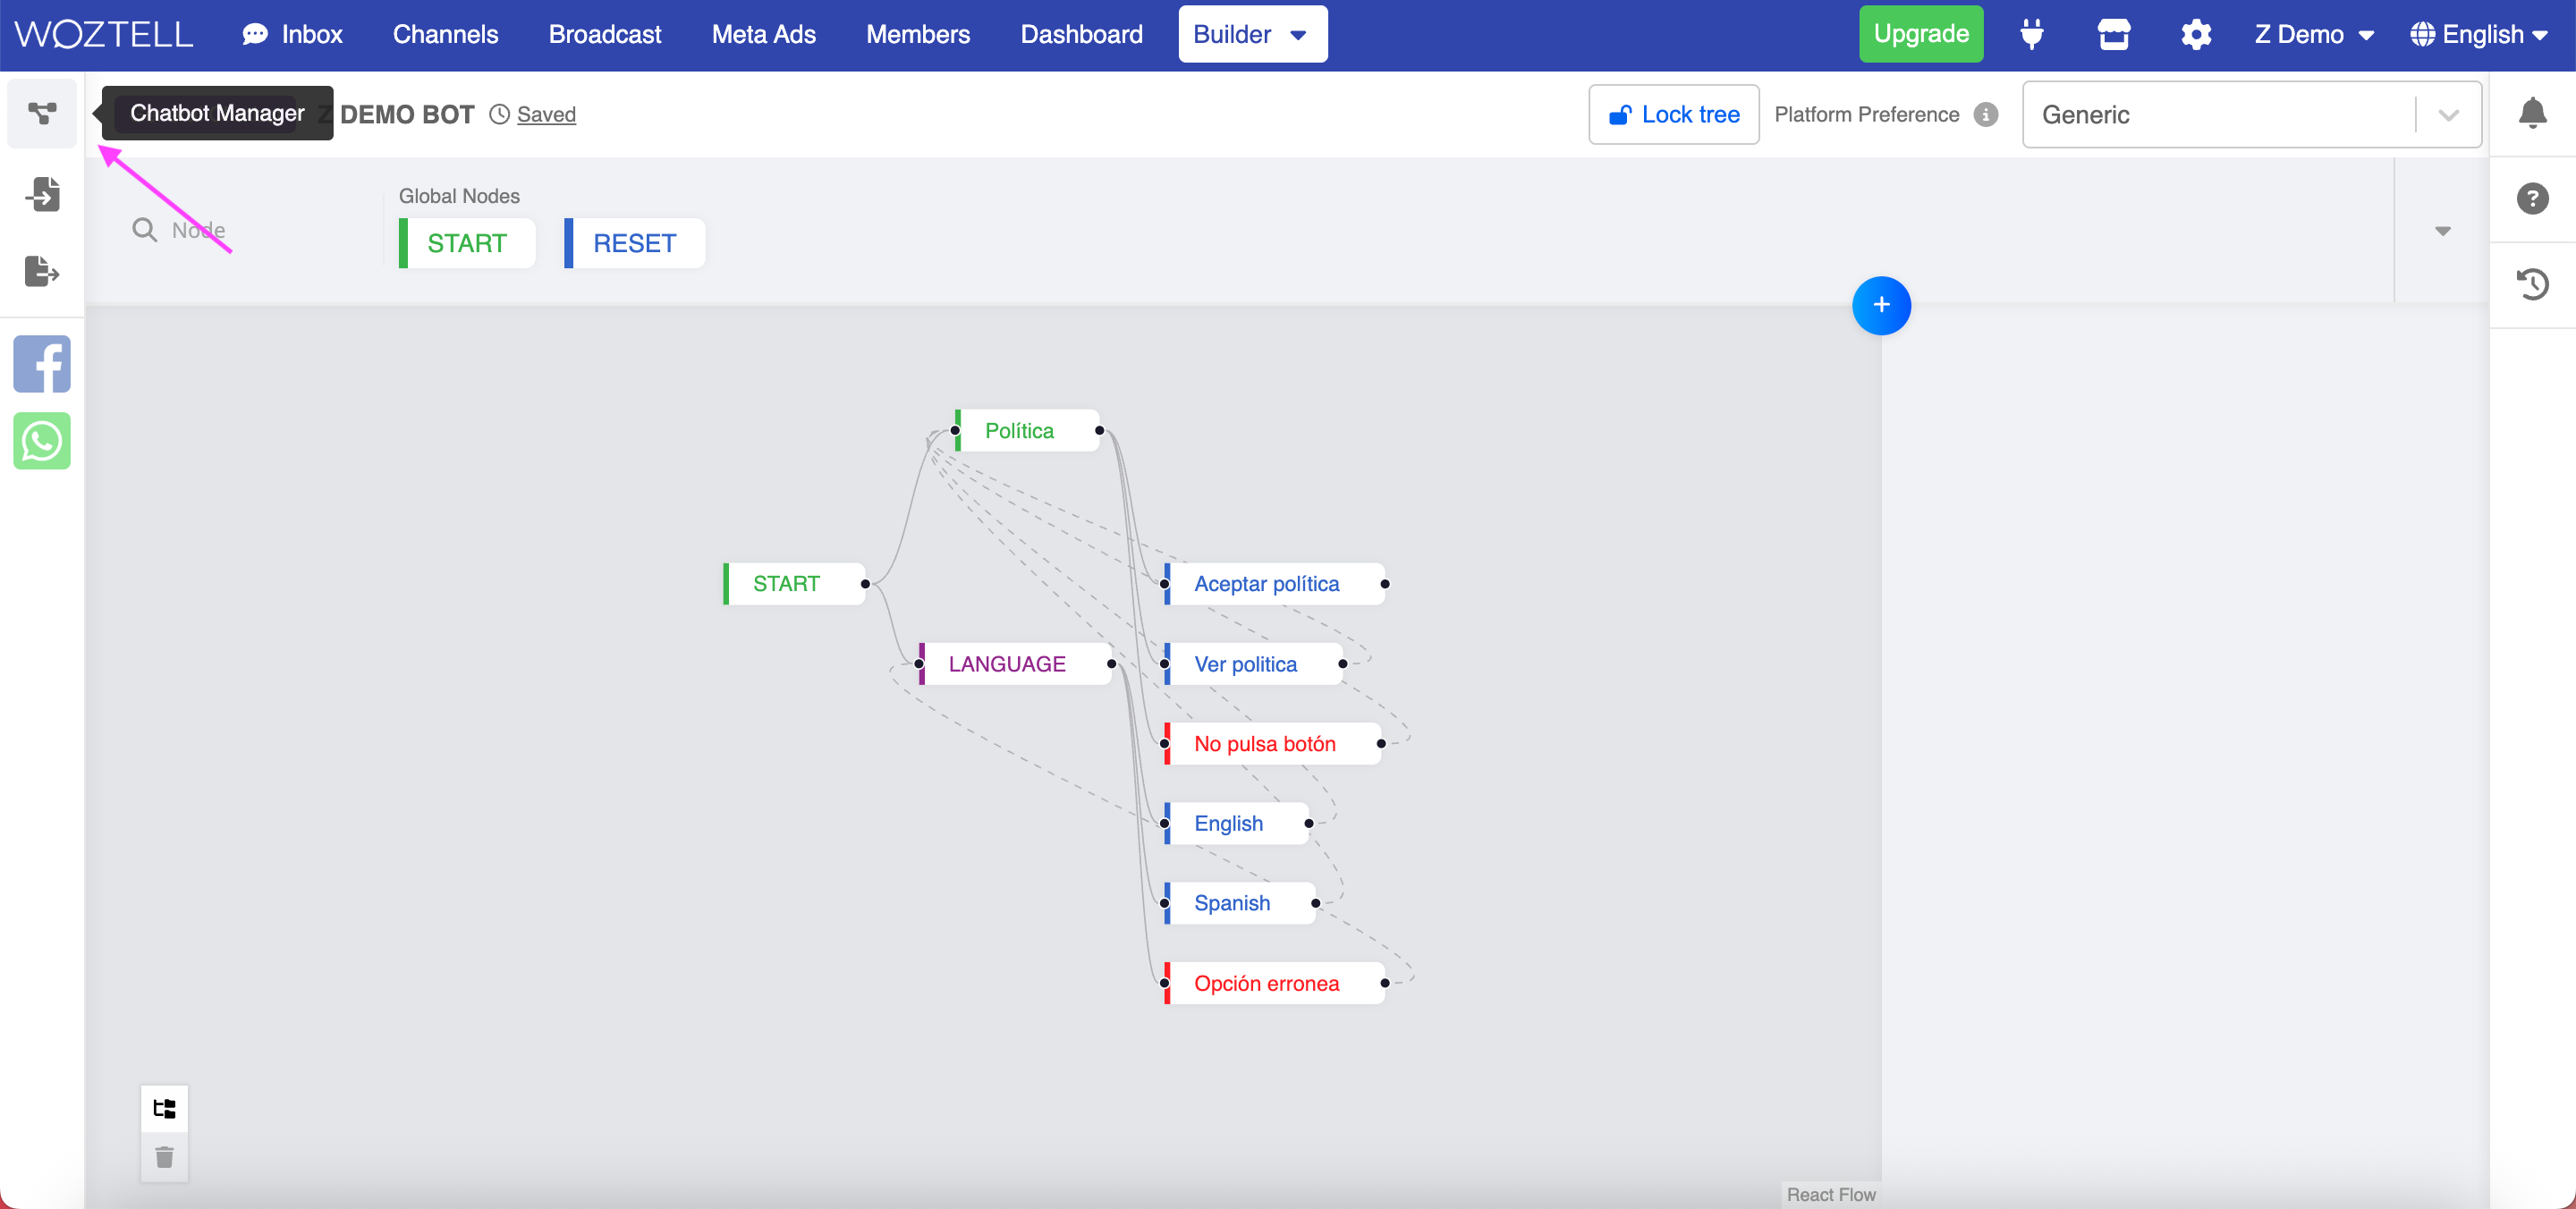Select the START node on the canvas
2576x1209 pixels.
794,584
